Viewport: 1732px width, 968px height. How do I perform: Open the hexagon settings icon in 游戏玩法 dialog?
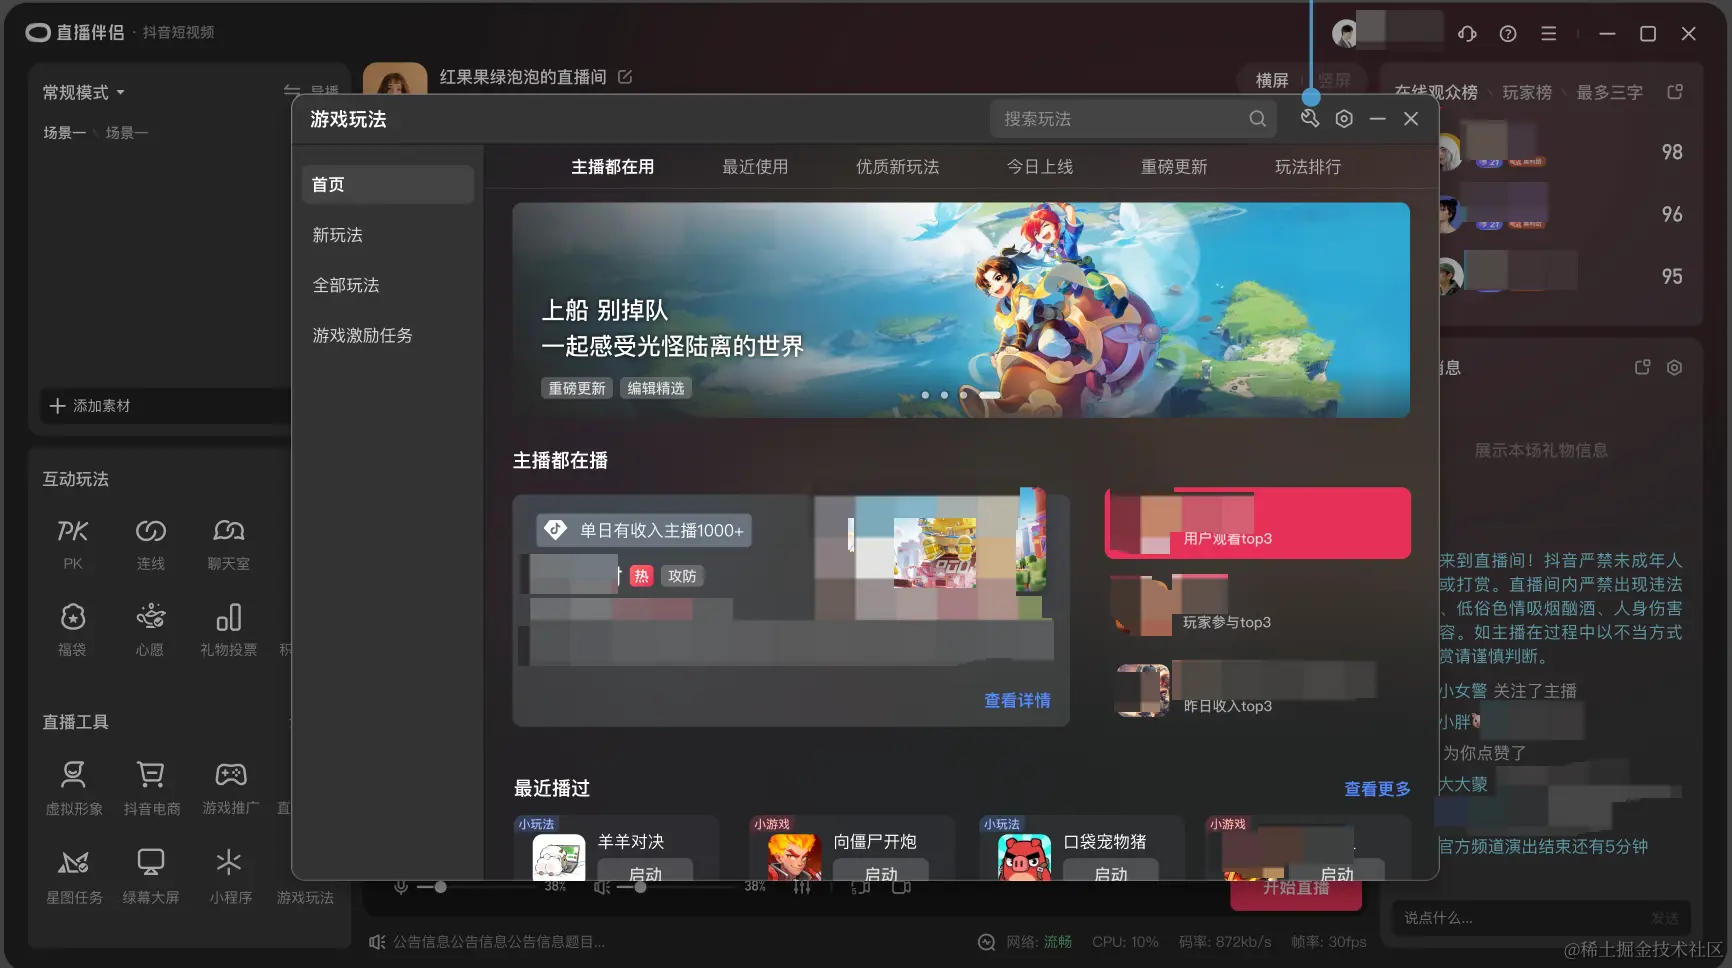(x=1344, y=119)
